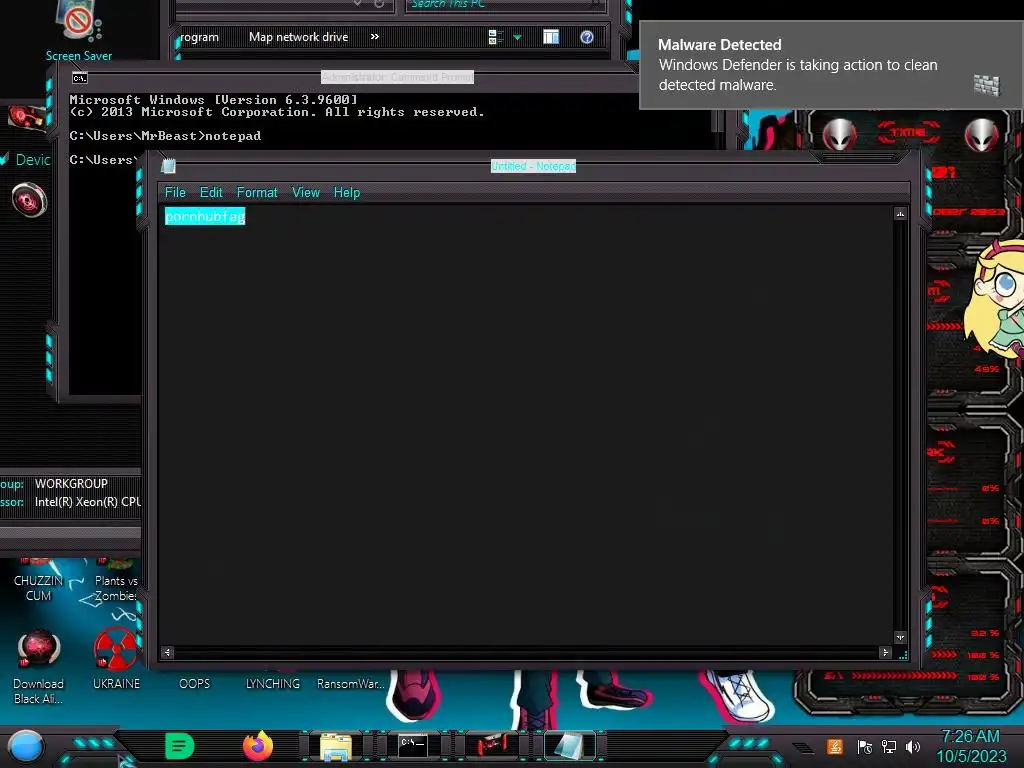Select the UKRAINE radiation desktop icon
Screen dimensions: 1024x768
(x=116, y=658)
